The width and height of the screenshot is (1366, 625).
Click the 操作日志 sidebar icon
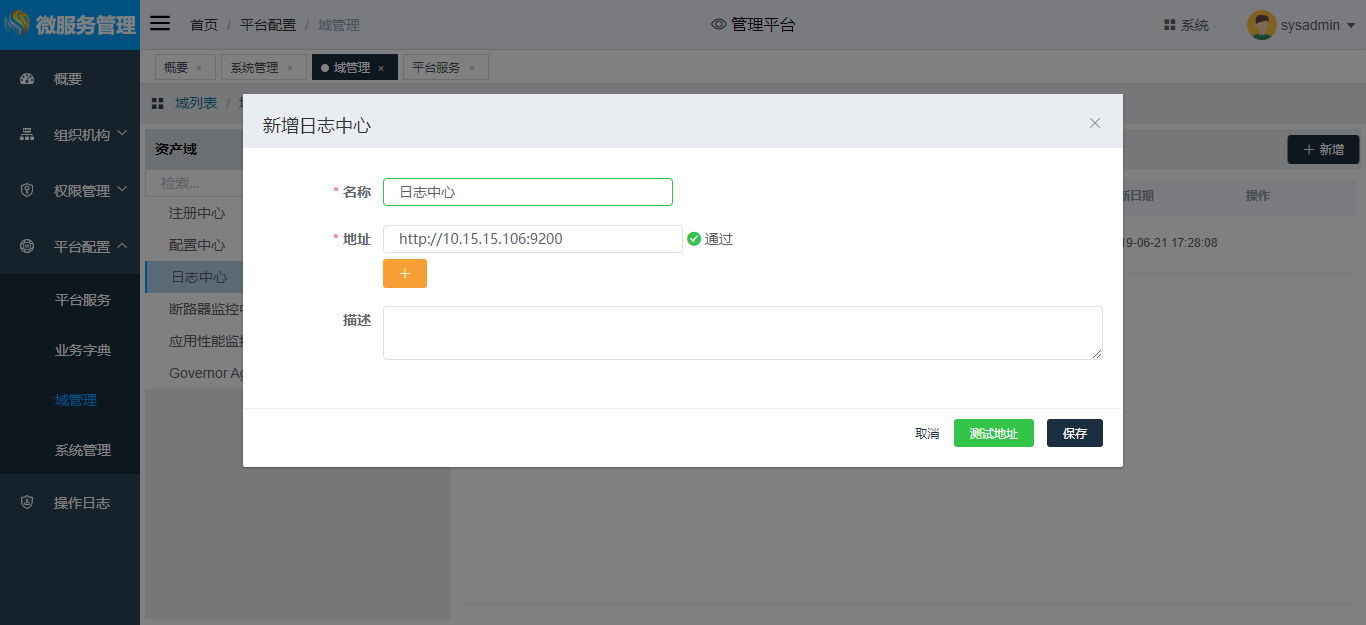point(27,503)
